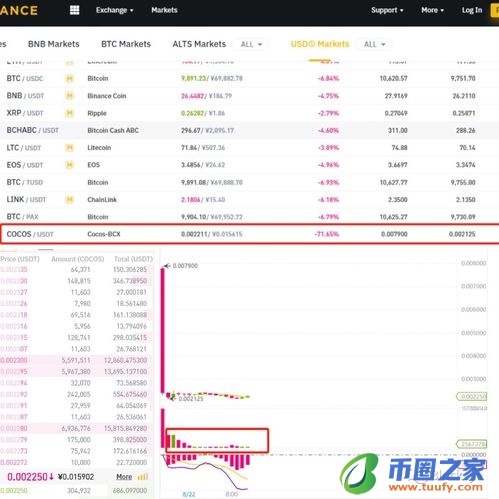Screen dimensions: 499x499
Task: Select the COCOS / USDT pair
Action: (x=30, y=234)
